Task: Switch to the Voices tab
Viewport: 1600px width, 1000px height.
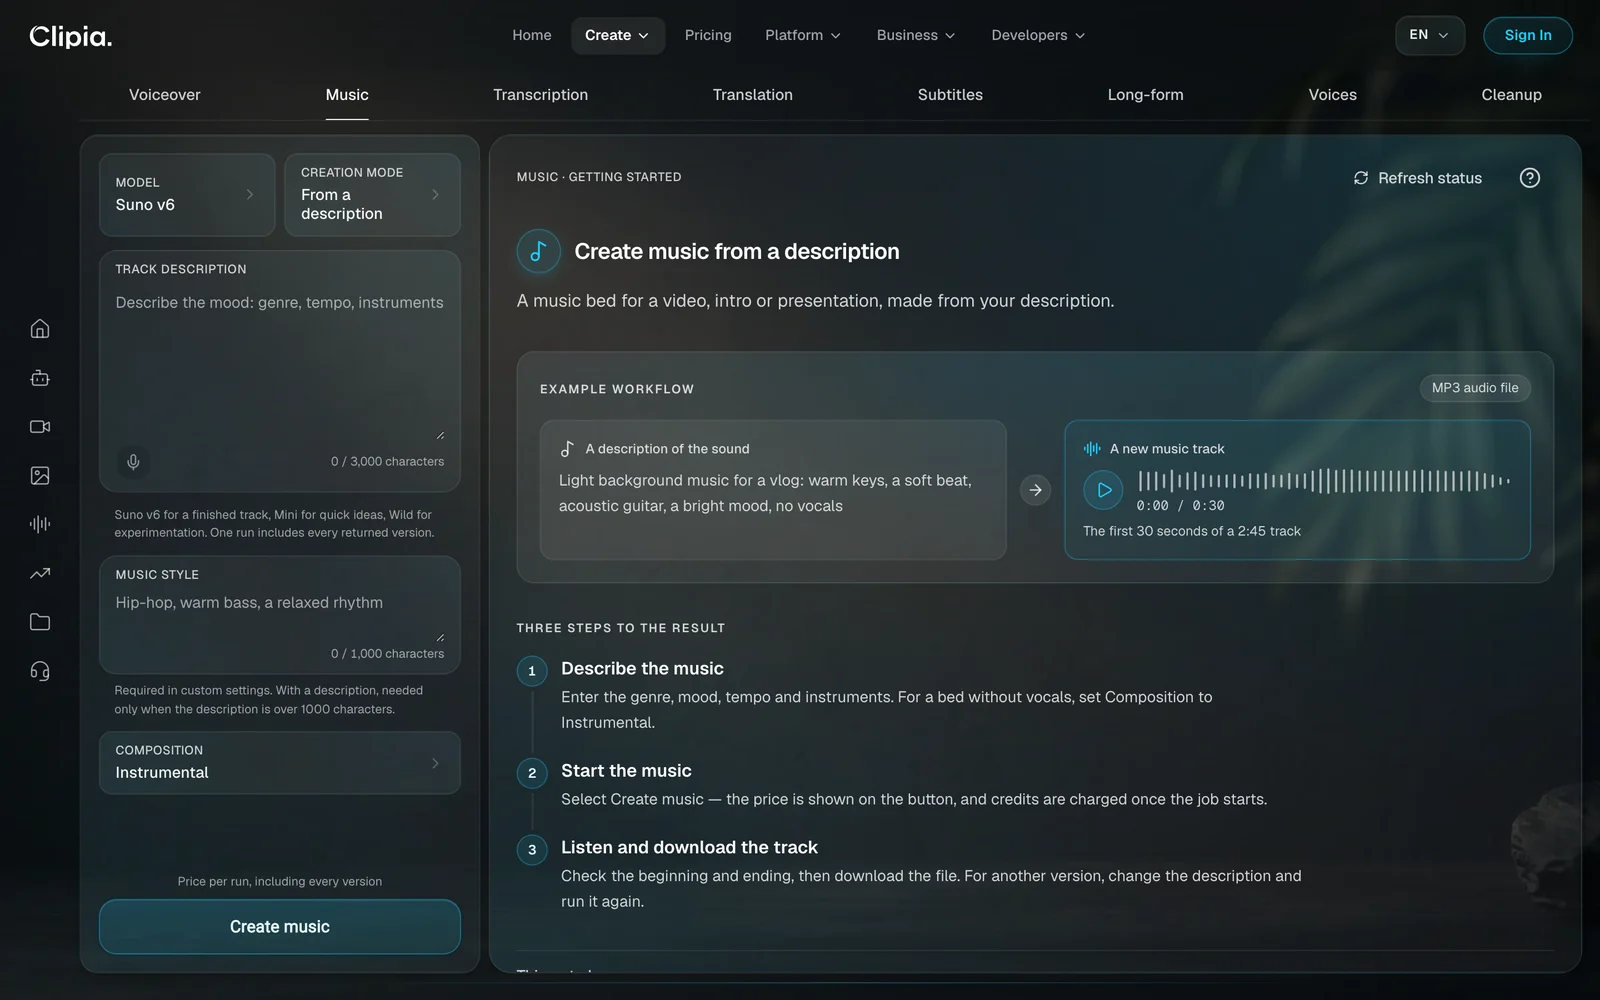Action: tap(1332, 95)
